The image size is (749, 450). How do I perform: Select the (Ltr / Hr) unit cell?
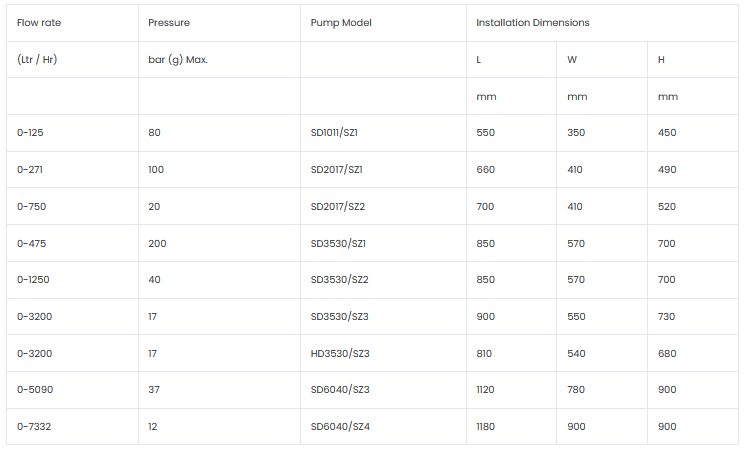(37, 59)
